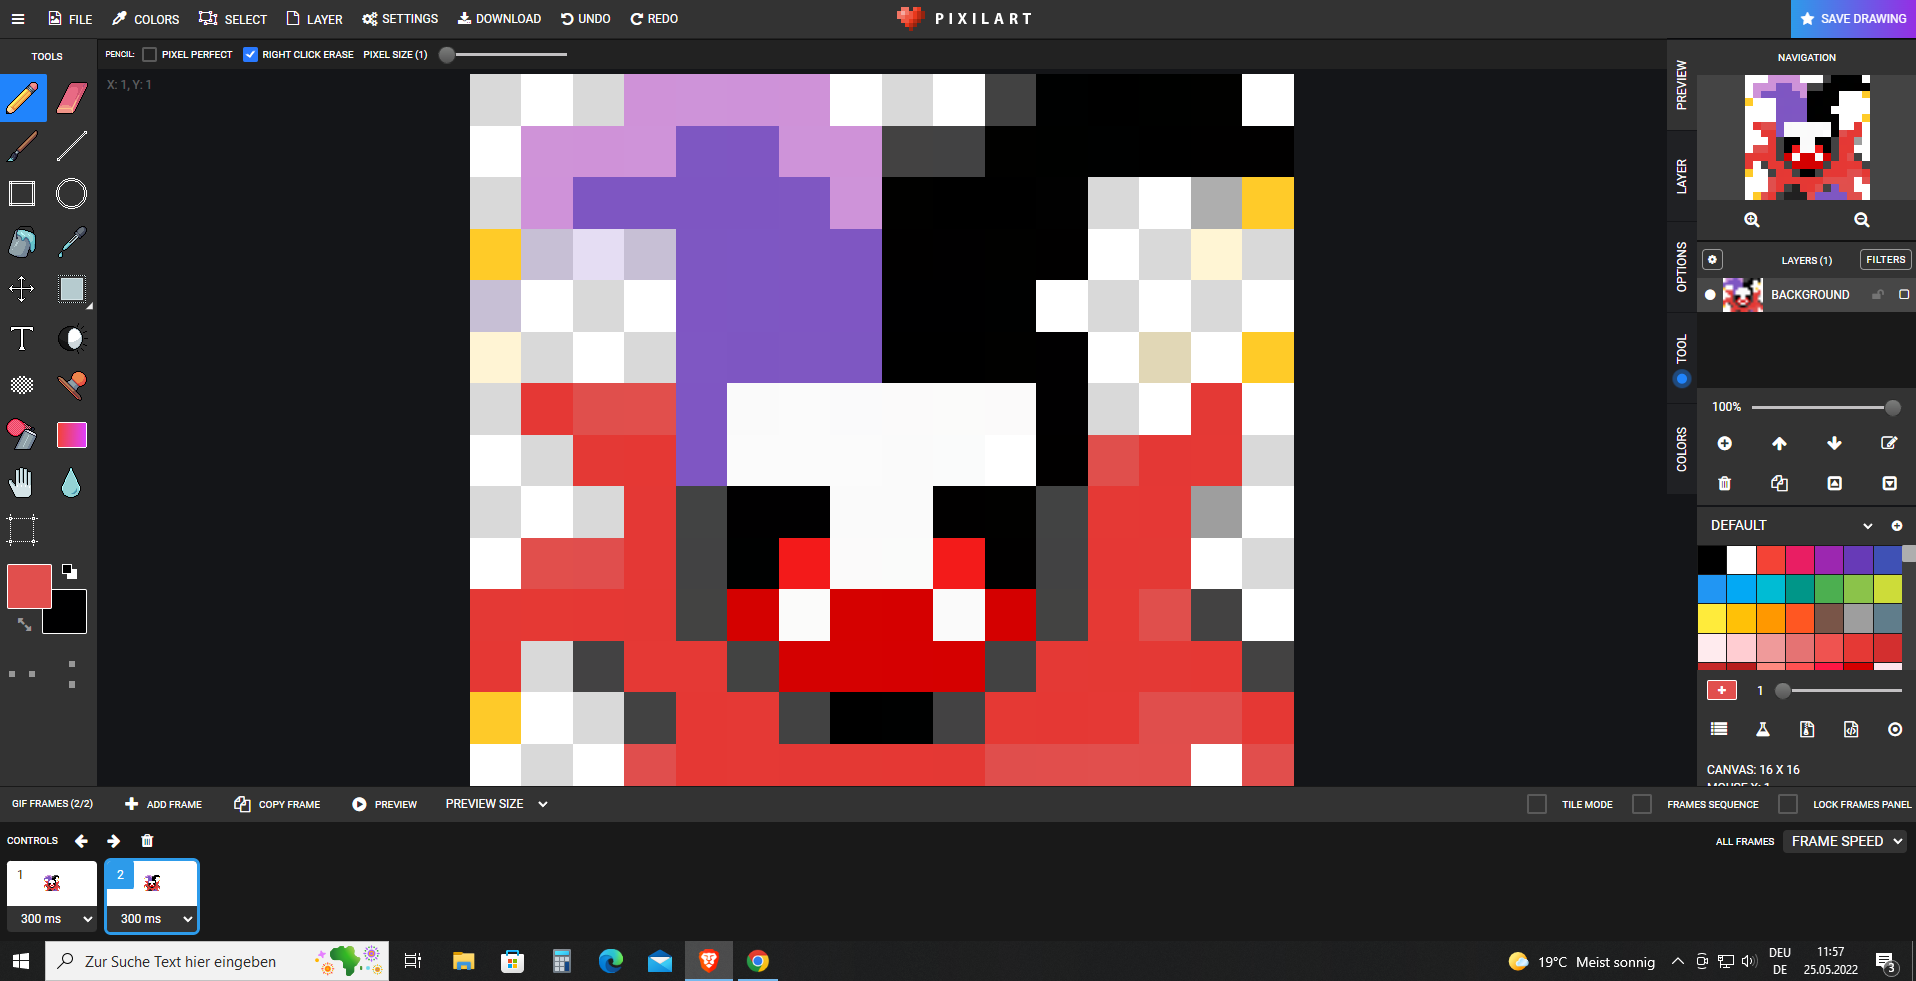Screen dimensions: 1916x981
Task: Select the Eraser tool
Action: (x=72, y=98)
